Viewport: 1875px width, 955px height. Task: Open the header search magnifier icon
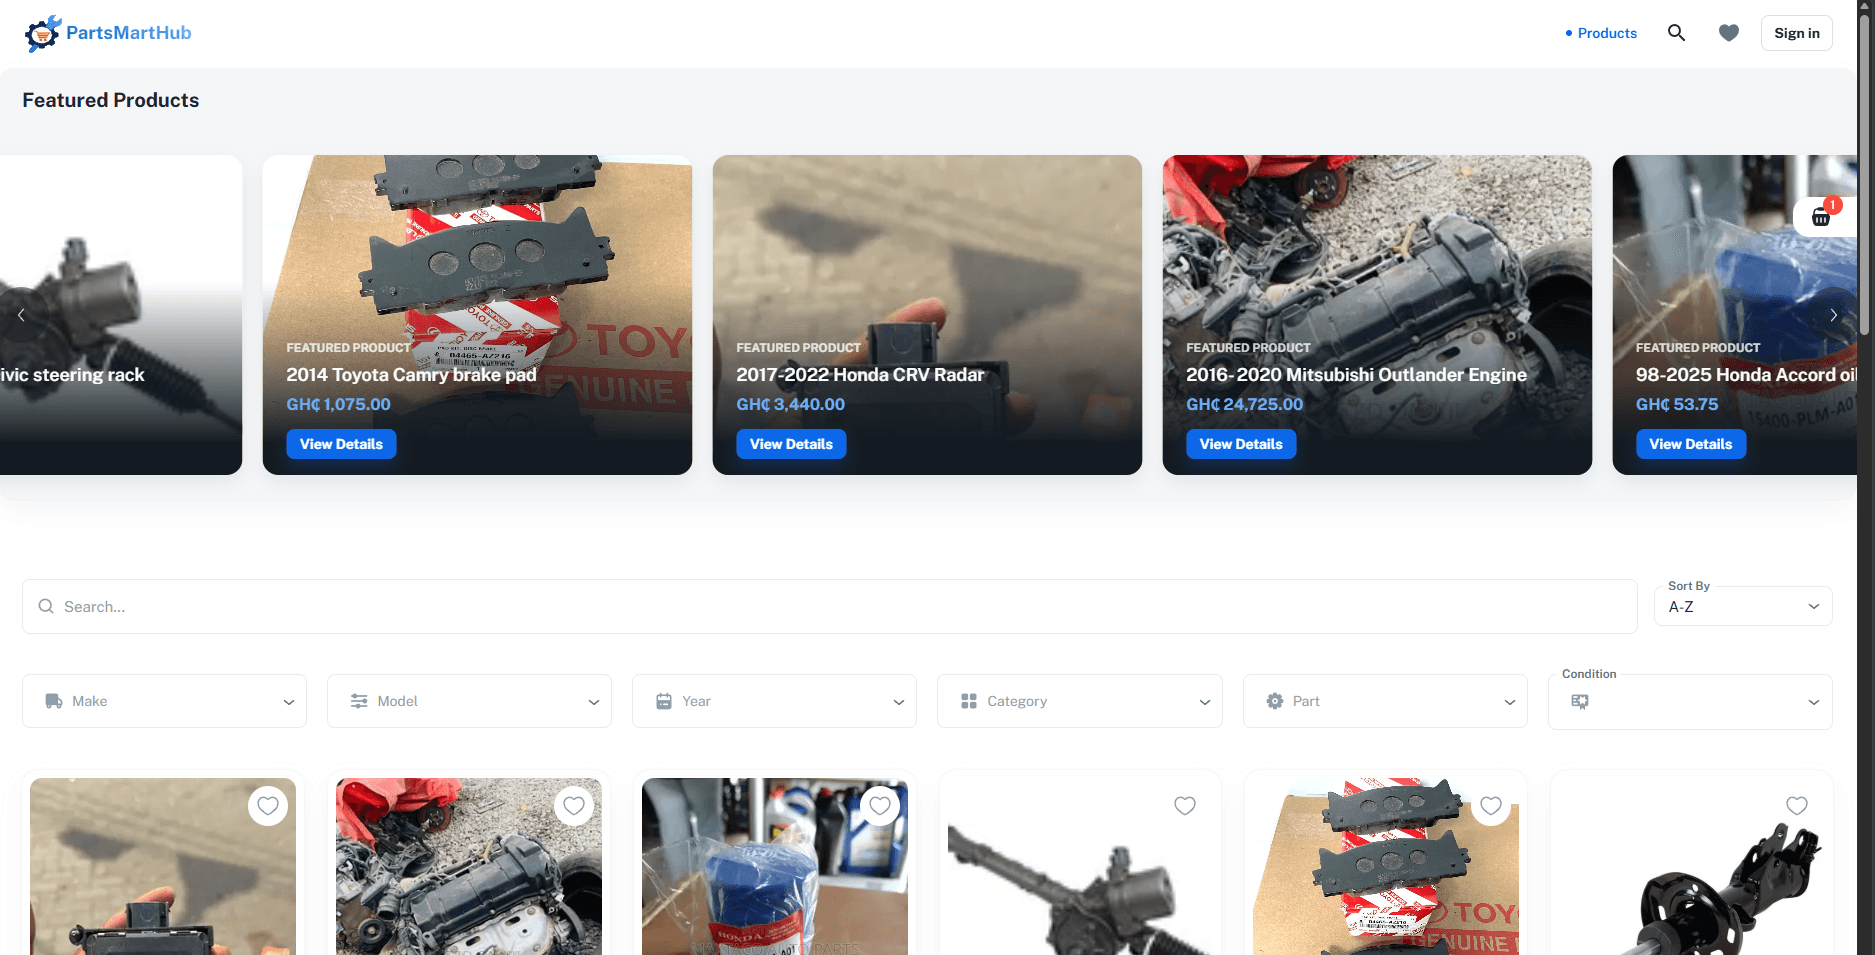click(x=1677, y=33)
